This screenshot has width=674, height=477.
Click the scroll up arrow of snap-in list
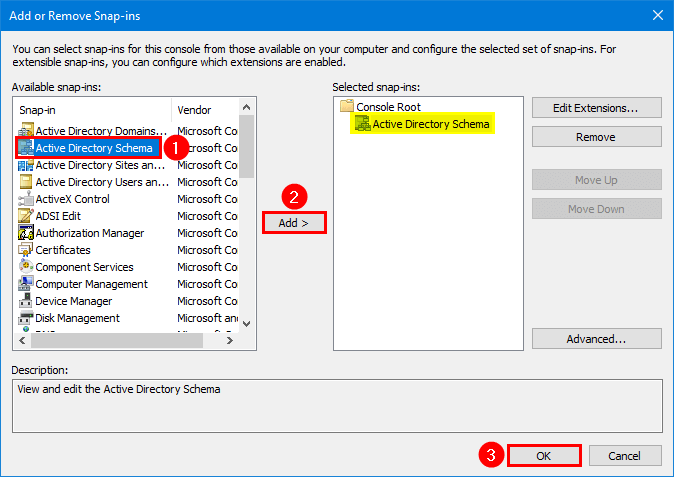pyautogui.click(x=246, y=107)
